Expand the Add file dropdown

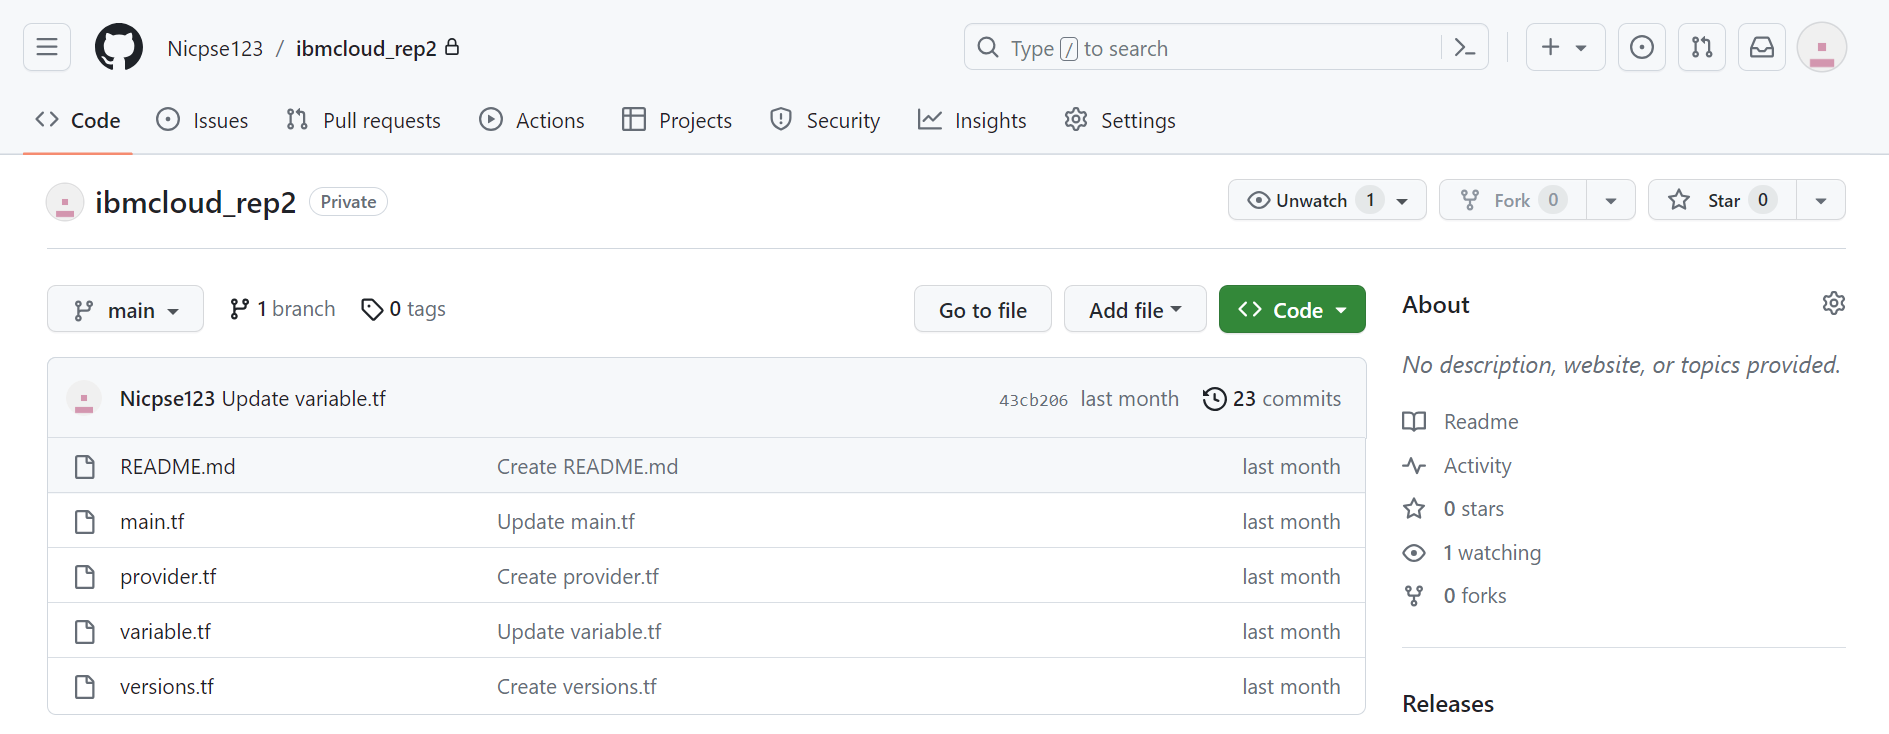pyautogui.click(x=1134, y=310)
